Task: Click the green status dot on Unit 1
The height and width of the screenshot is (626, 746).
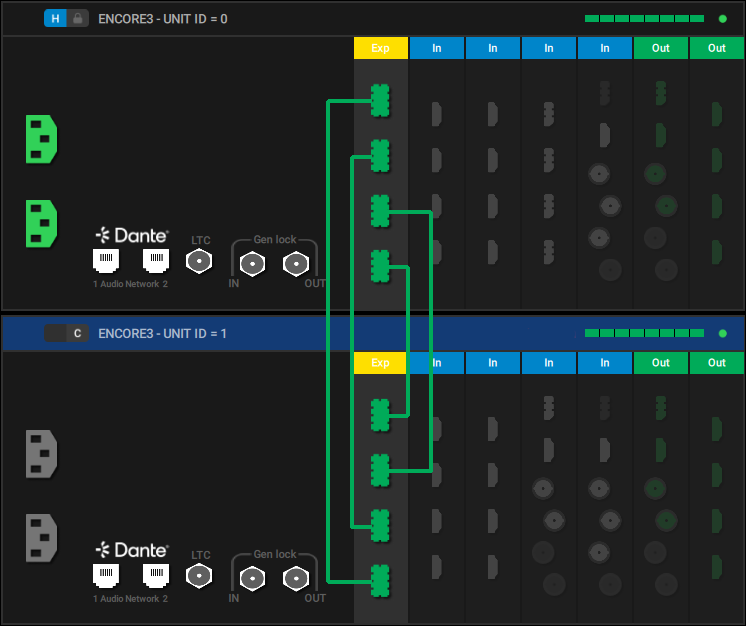Action: (723, 333)
